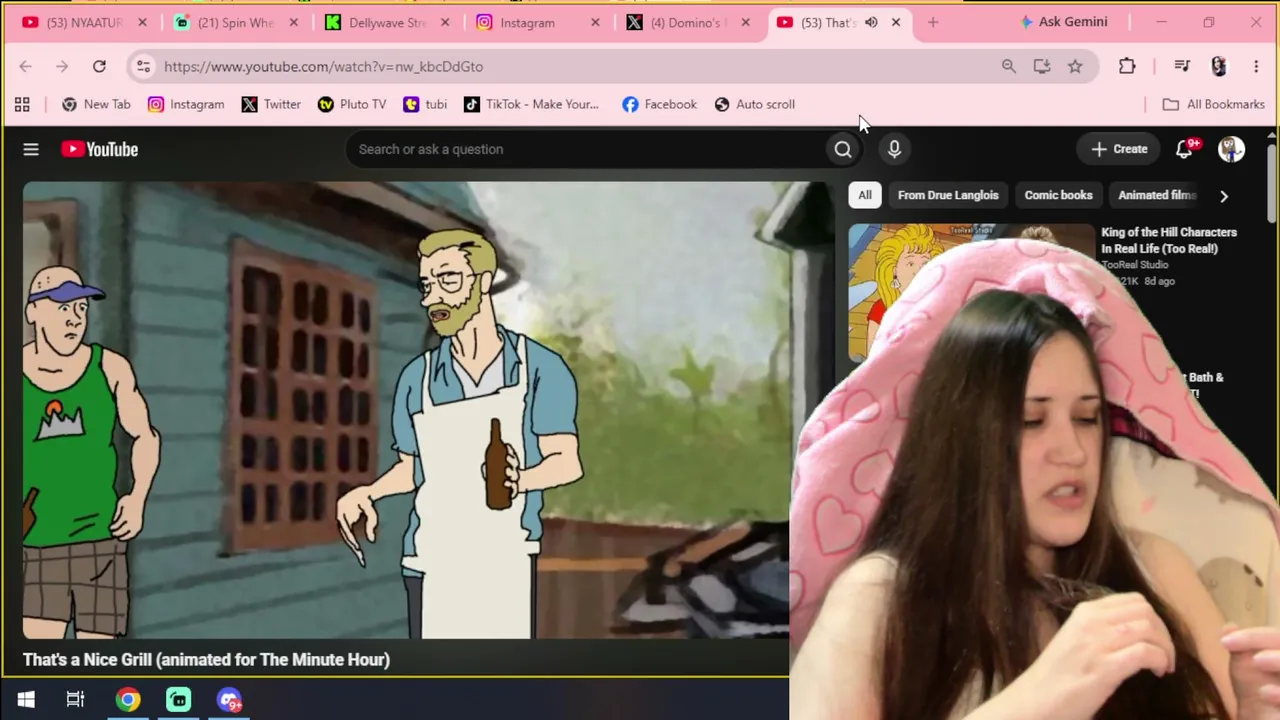Close the Instagram tab
This screenshot has height=720, width=1280.
pos(595,22)
